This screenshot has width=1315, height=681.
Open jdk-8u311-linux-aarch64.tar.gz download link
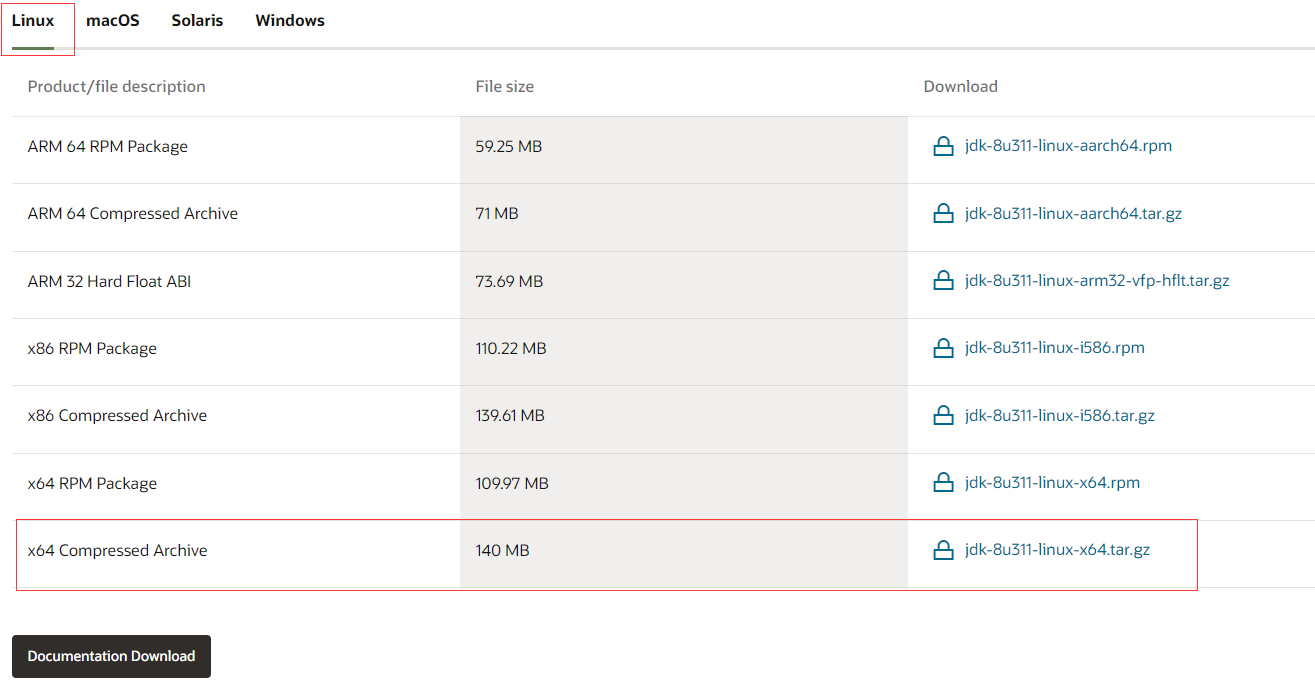[x=1073, y=213]
